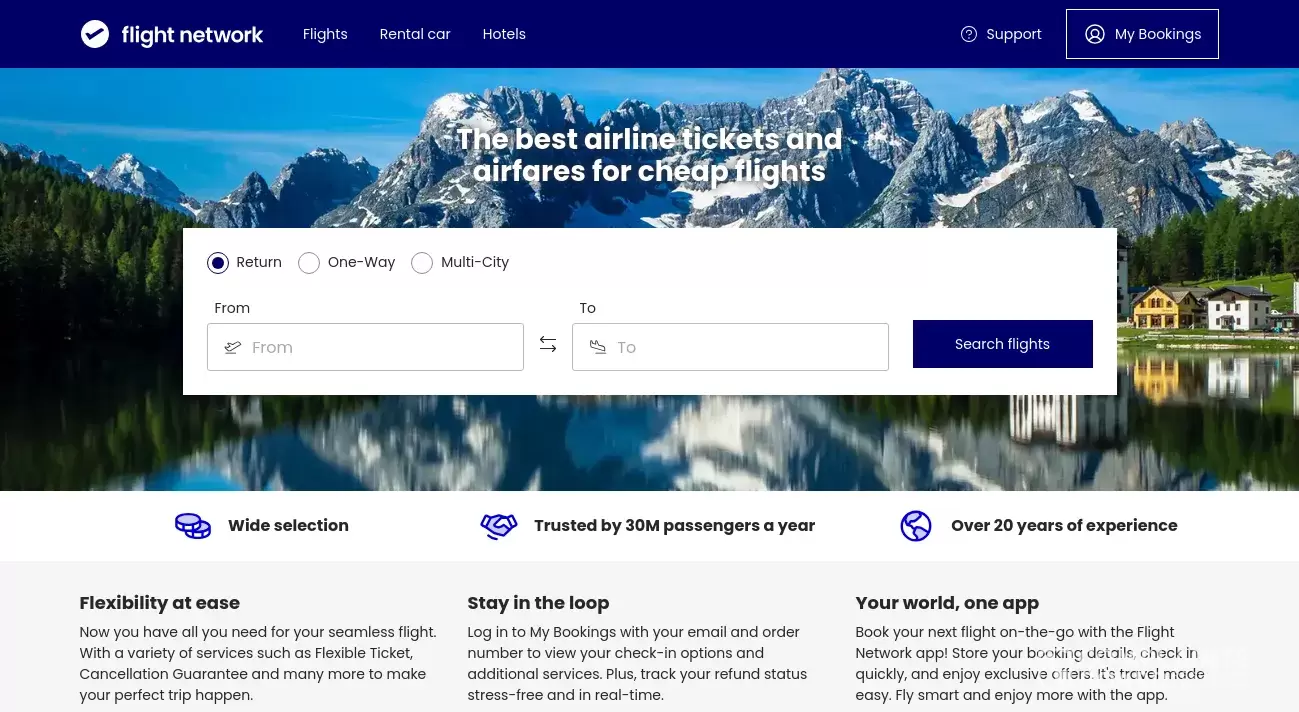1299x712 pixels.
Task: Swap origin and destination with arrows icon
Action: (548, 344)
